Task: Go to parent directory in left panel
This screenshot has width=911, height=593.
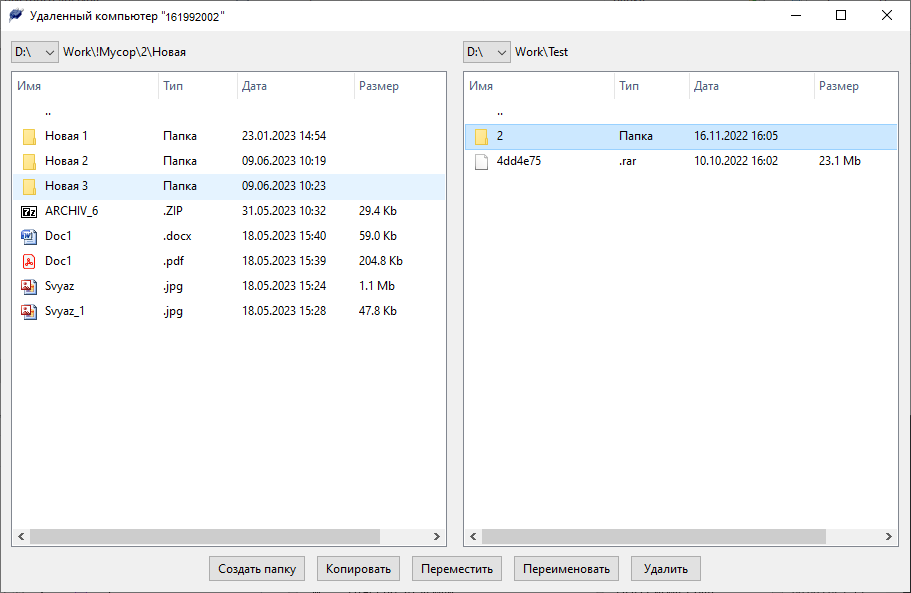Action: [48, 112]
